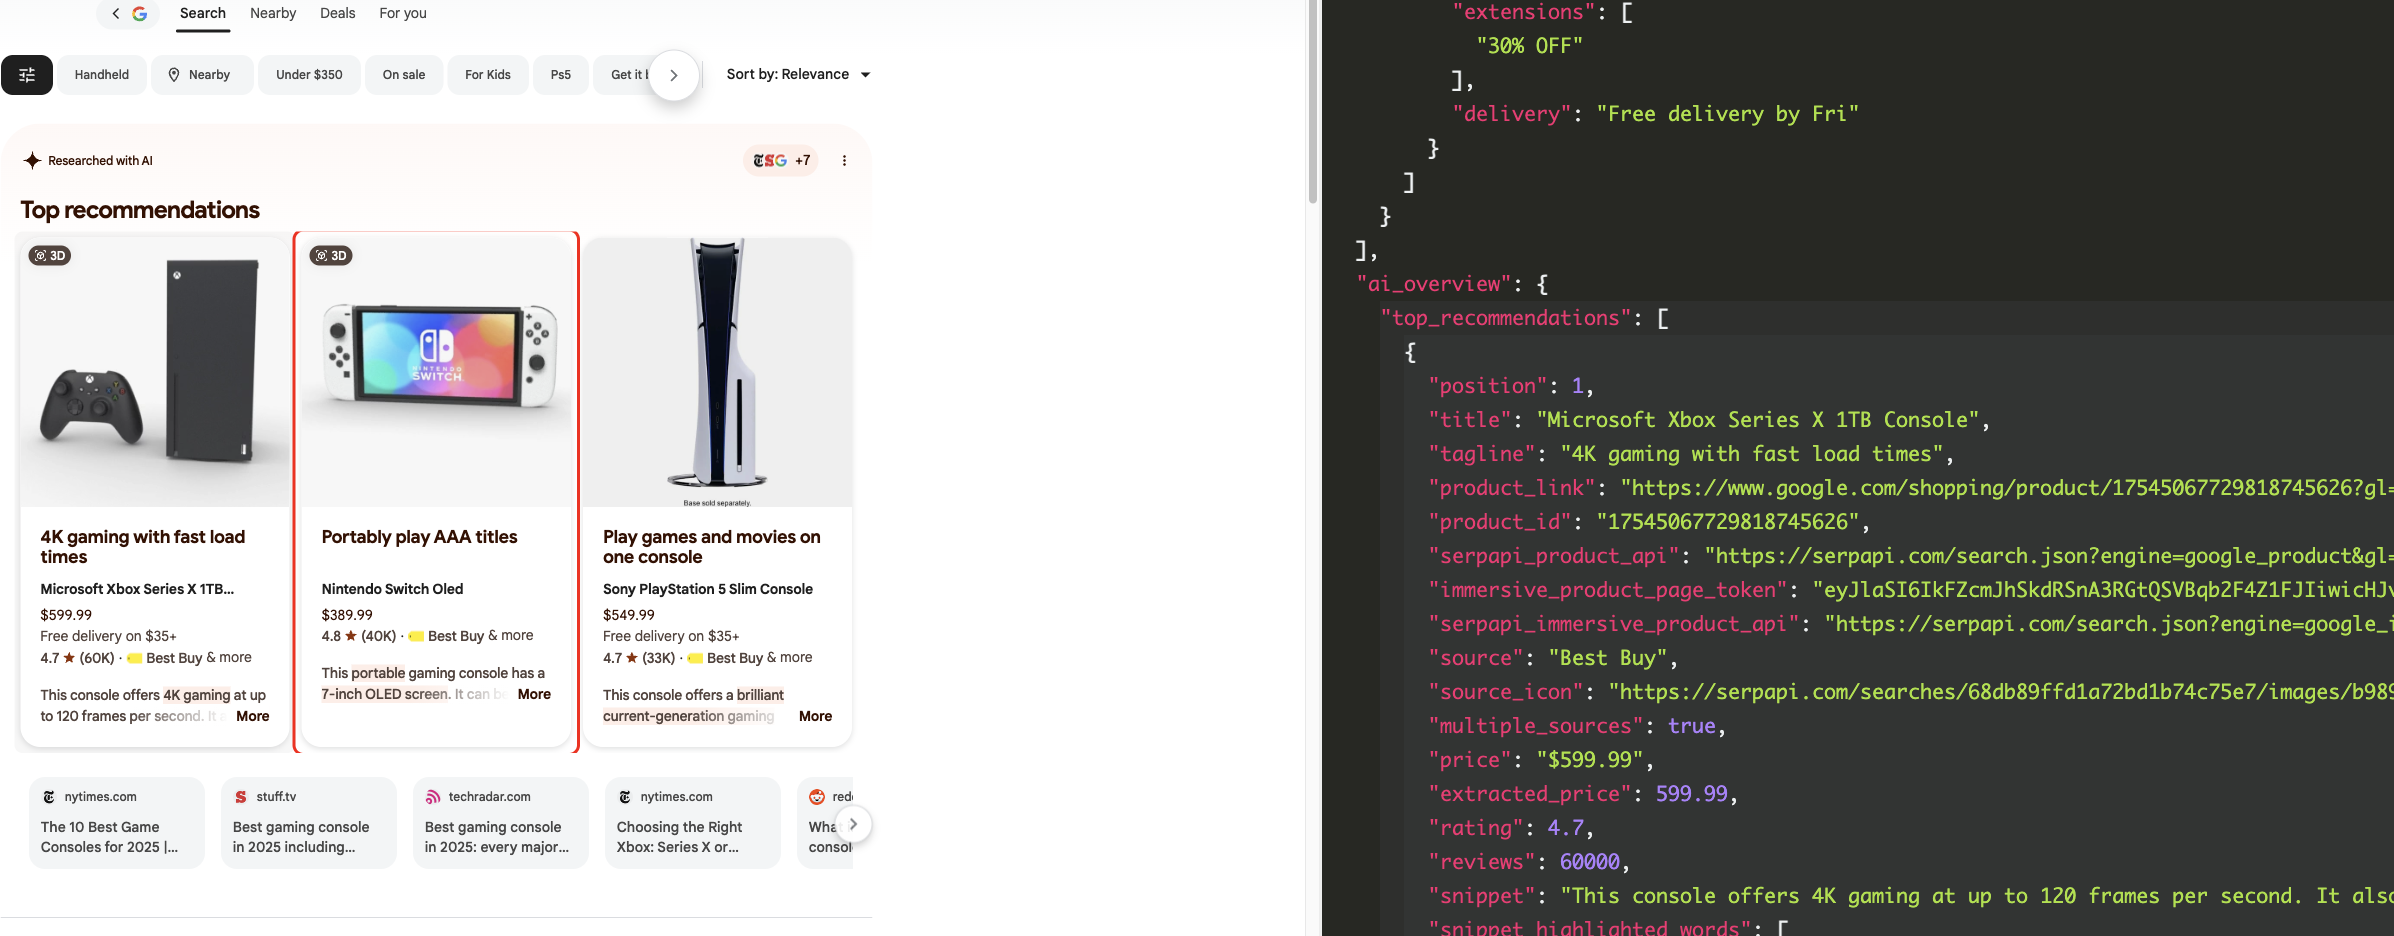Expand Xbox Series X description with More
This screenshot has width=2394, height=936.
pyautogui.click(x=253, y=716)
